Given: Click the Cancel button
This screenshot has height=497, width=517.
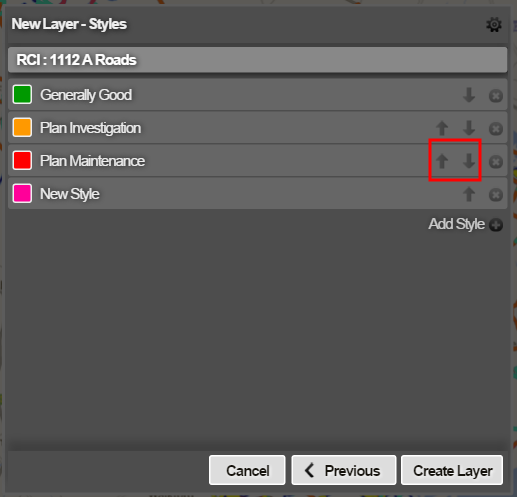Looking at the screenshot, I should click(247, 470).
